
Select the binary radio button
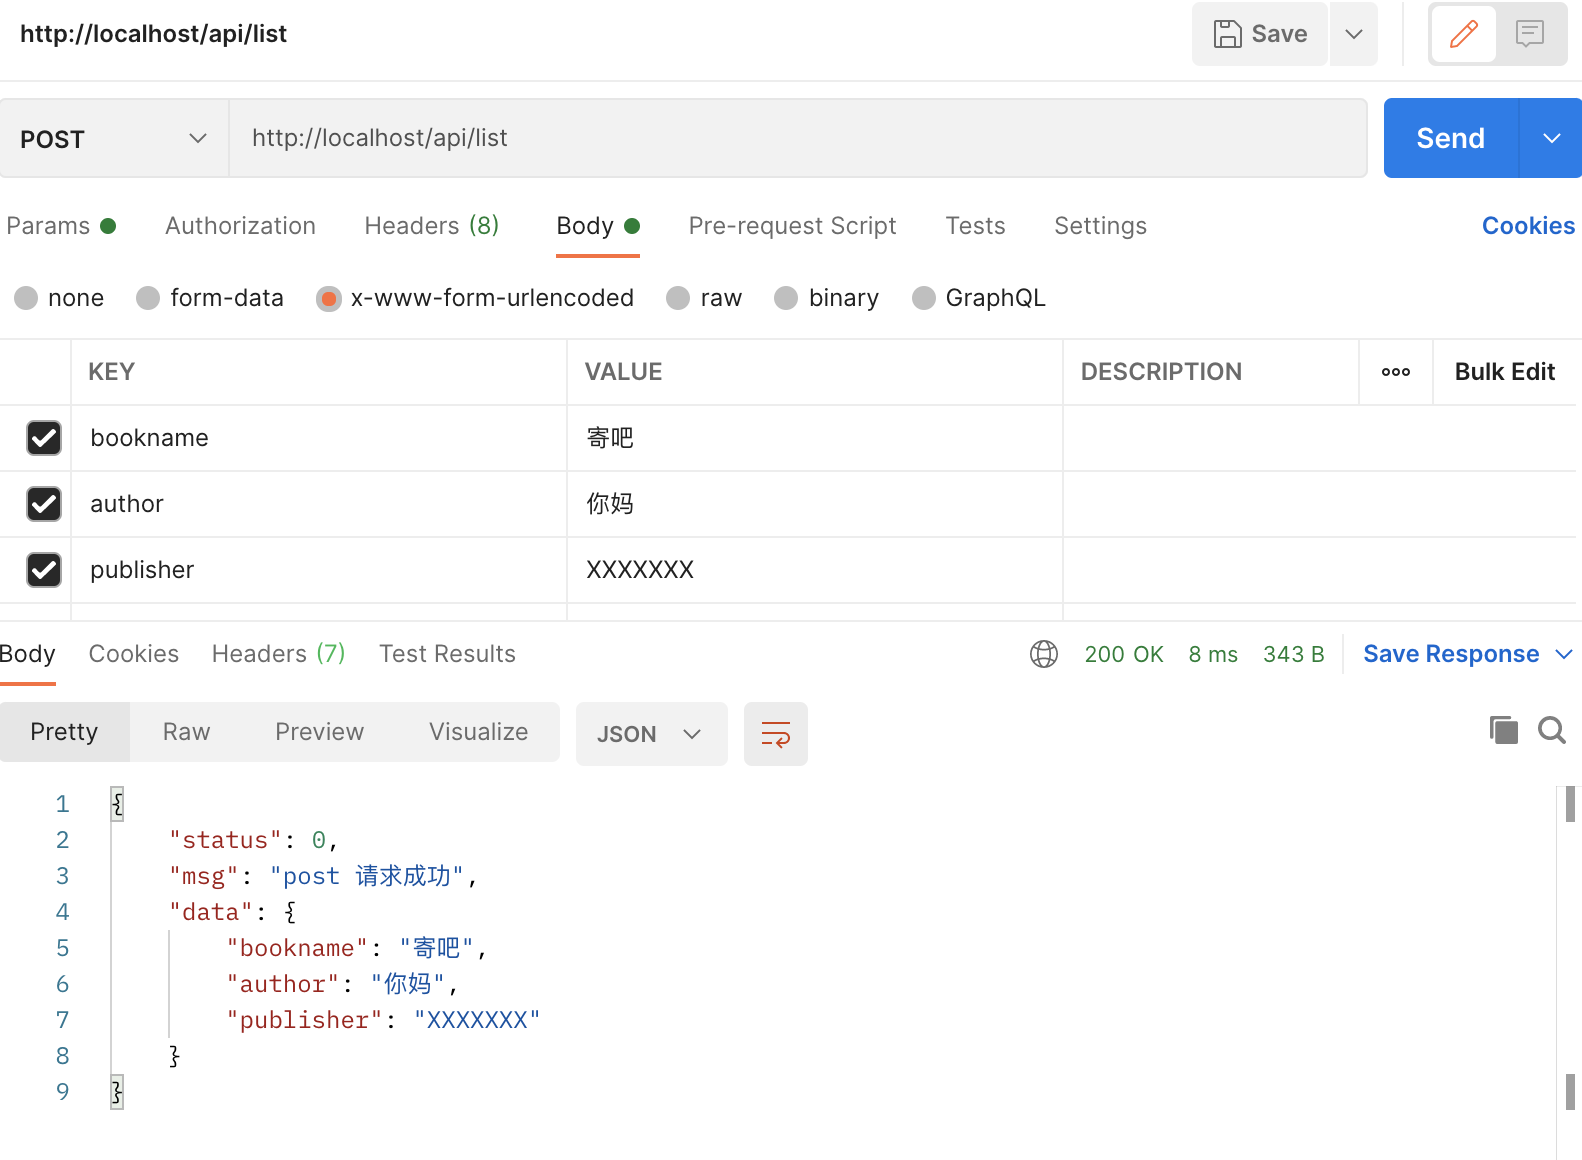pos(786,298)
